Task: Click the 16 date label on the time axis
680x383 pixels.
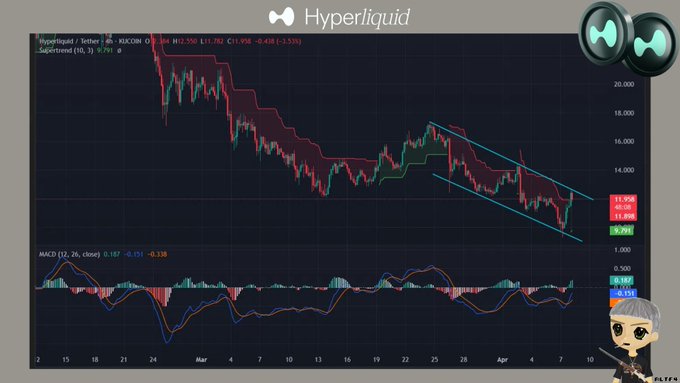Action: click(347, 360)
